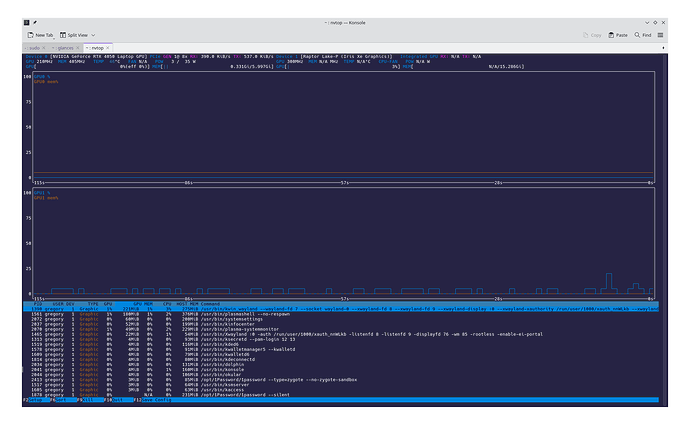Click the Paste toolbar button

pos(618,35)
